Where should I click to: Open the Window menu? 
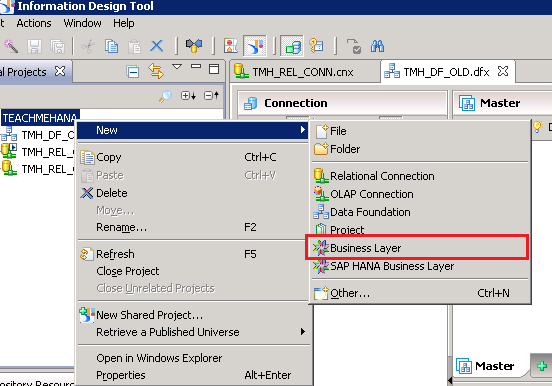82,23
